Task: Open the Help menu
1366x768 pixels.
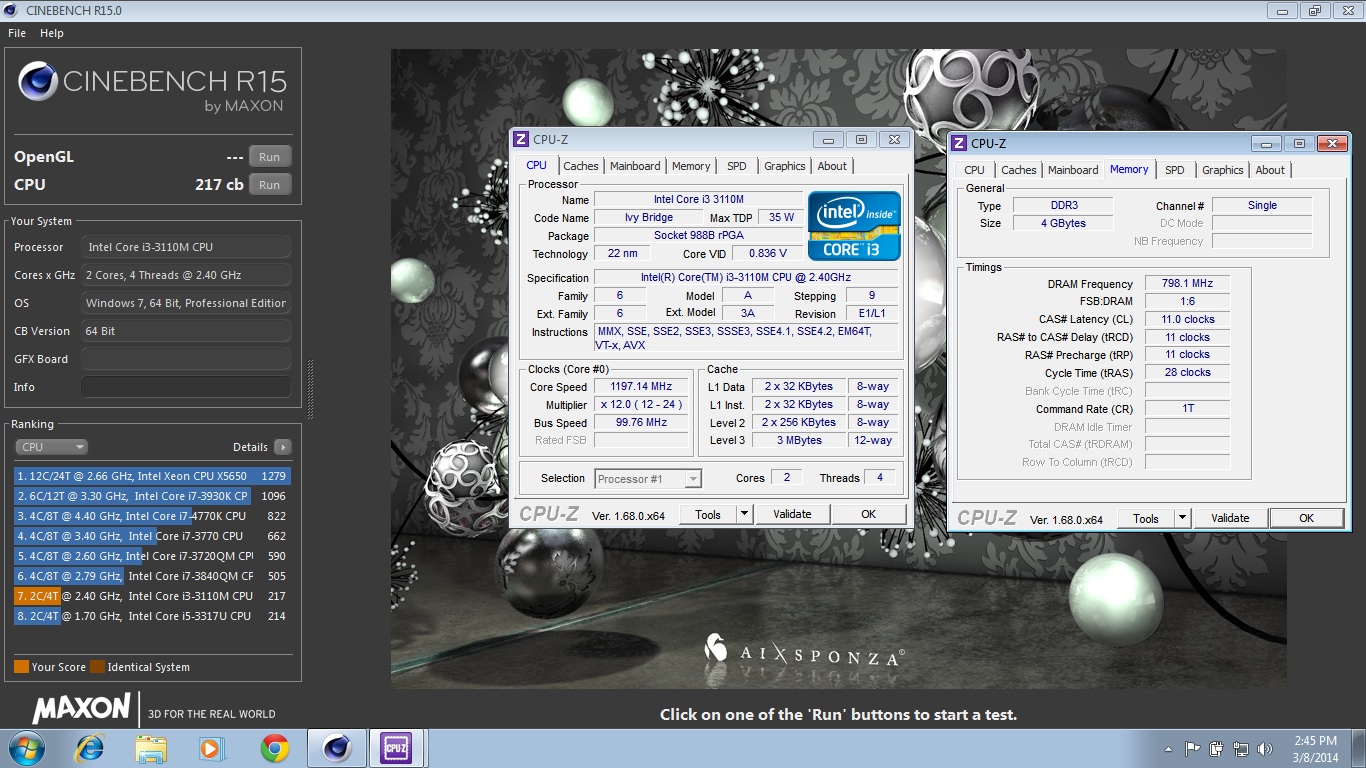Action: tap(52, 33)
